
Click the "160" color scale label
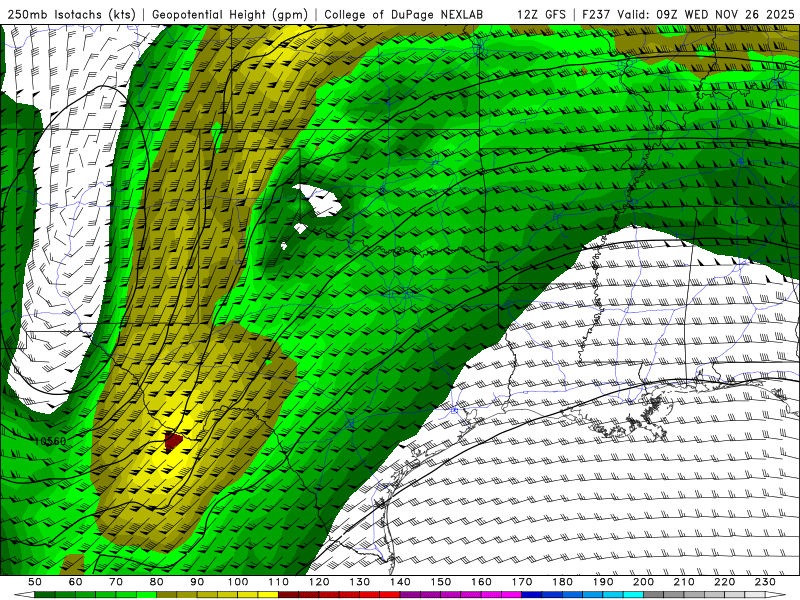click(x=481, y=582)
